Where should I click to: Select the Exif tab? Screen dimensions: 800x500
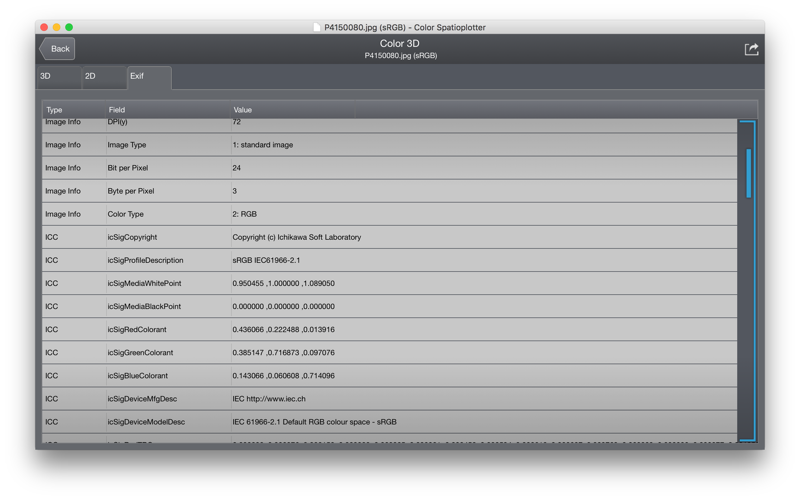click(149, 77)
